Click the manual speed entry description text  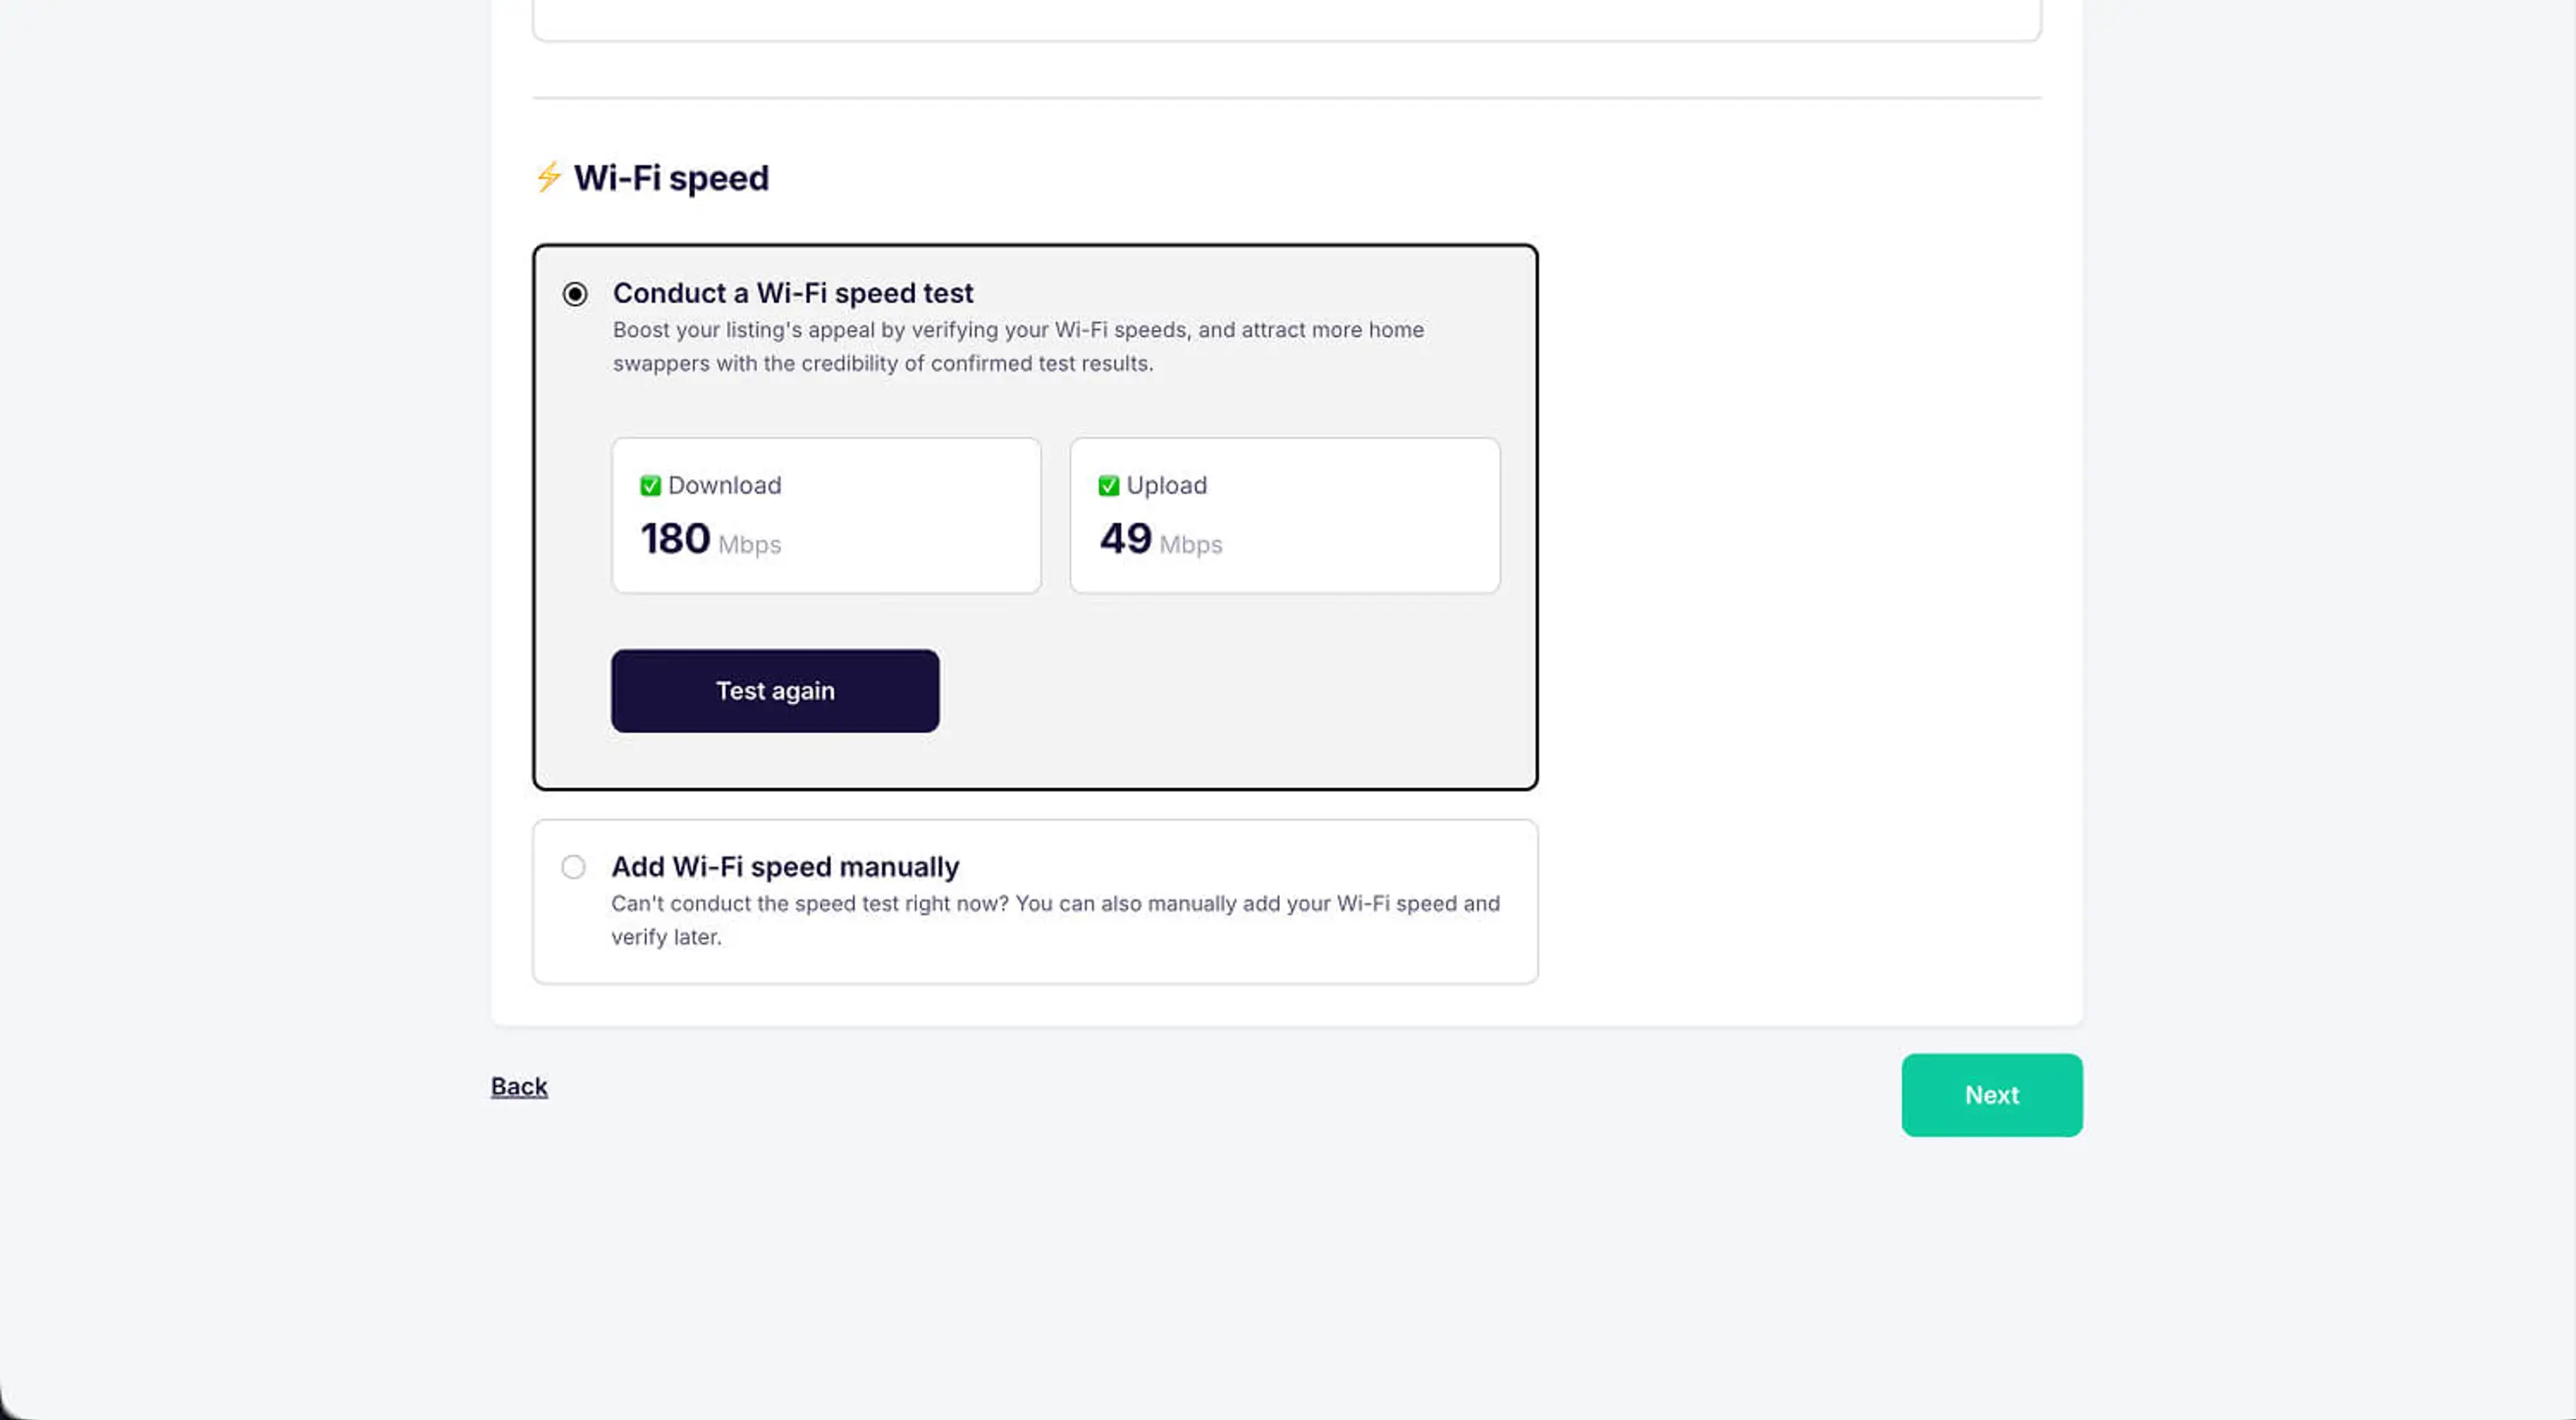1054,920
